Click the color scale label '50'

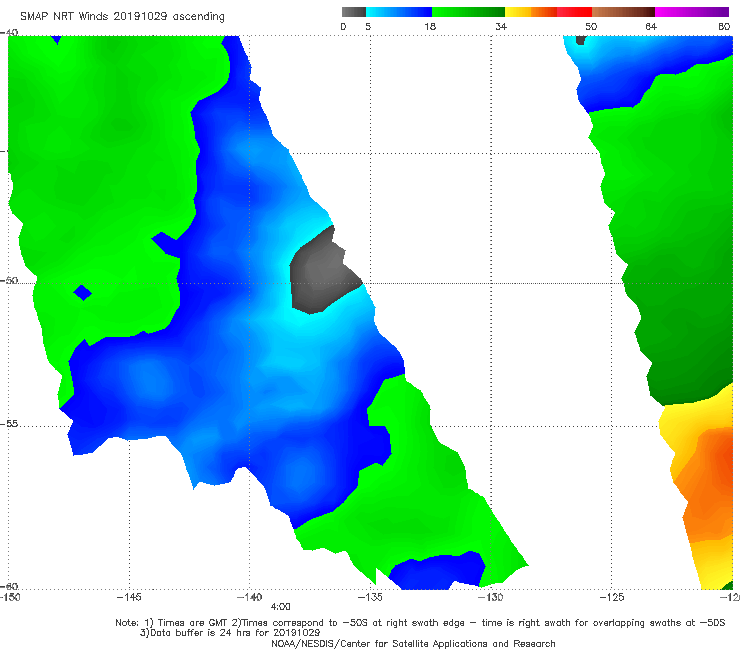(x=591, y=27)
